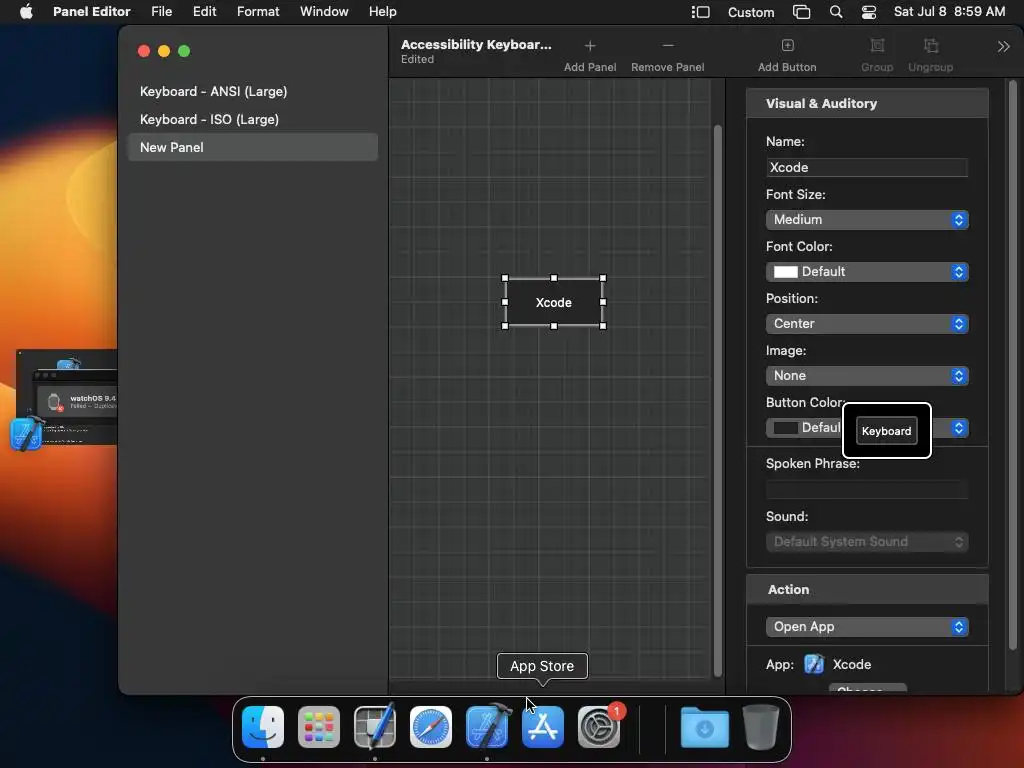This screenshot has height=768, width=1024.
Task: Open the Edit menu
Action: point(204,12)
